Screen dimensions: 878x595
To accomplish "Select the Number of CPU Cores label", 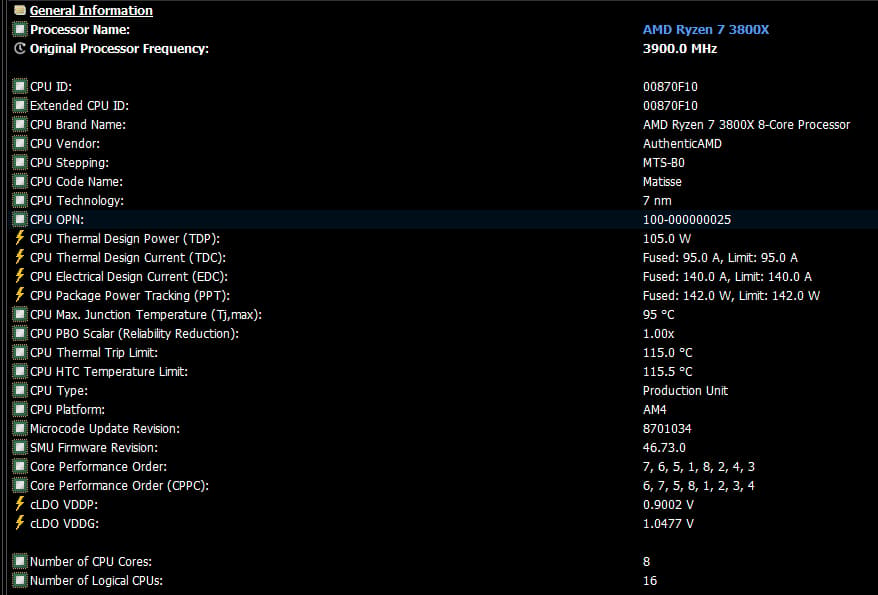I will (91, 562).
